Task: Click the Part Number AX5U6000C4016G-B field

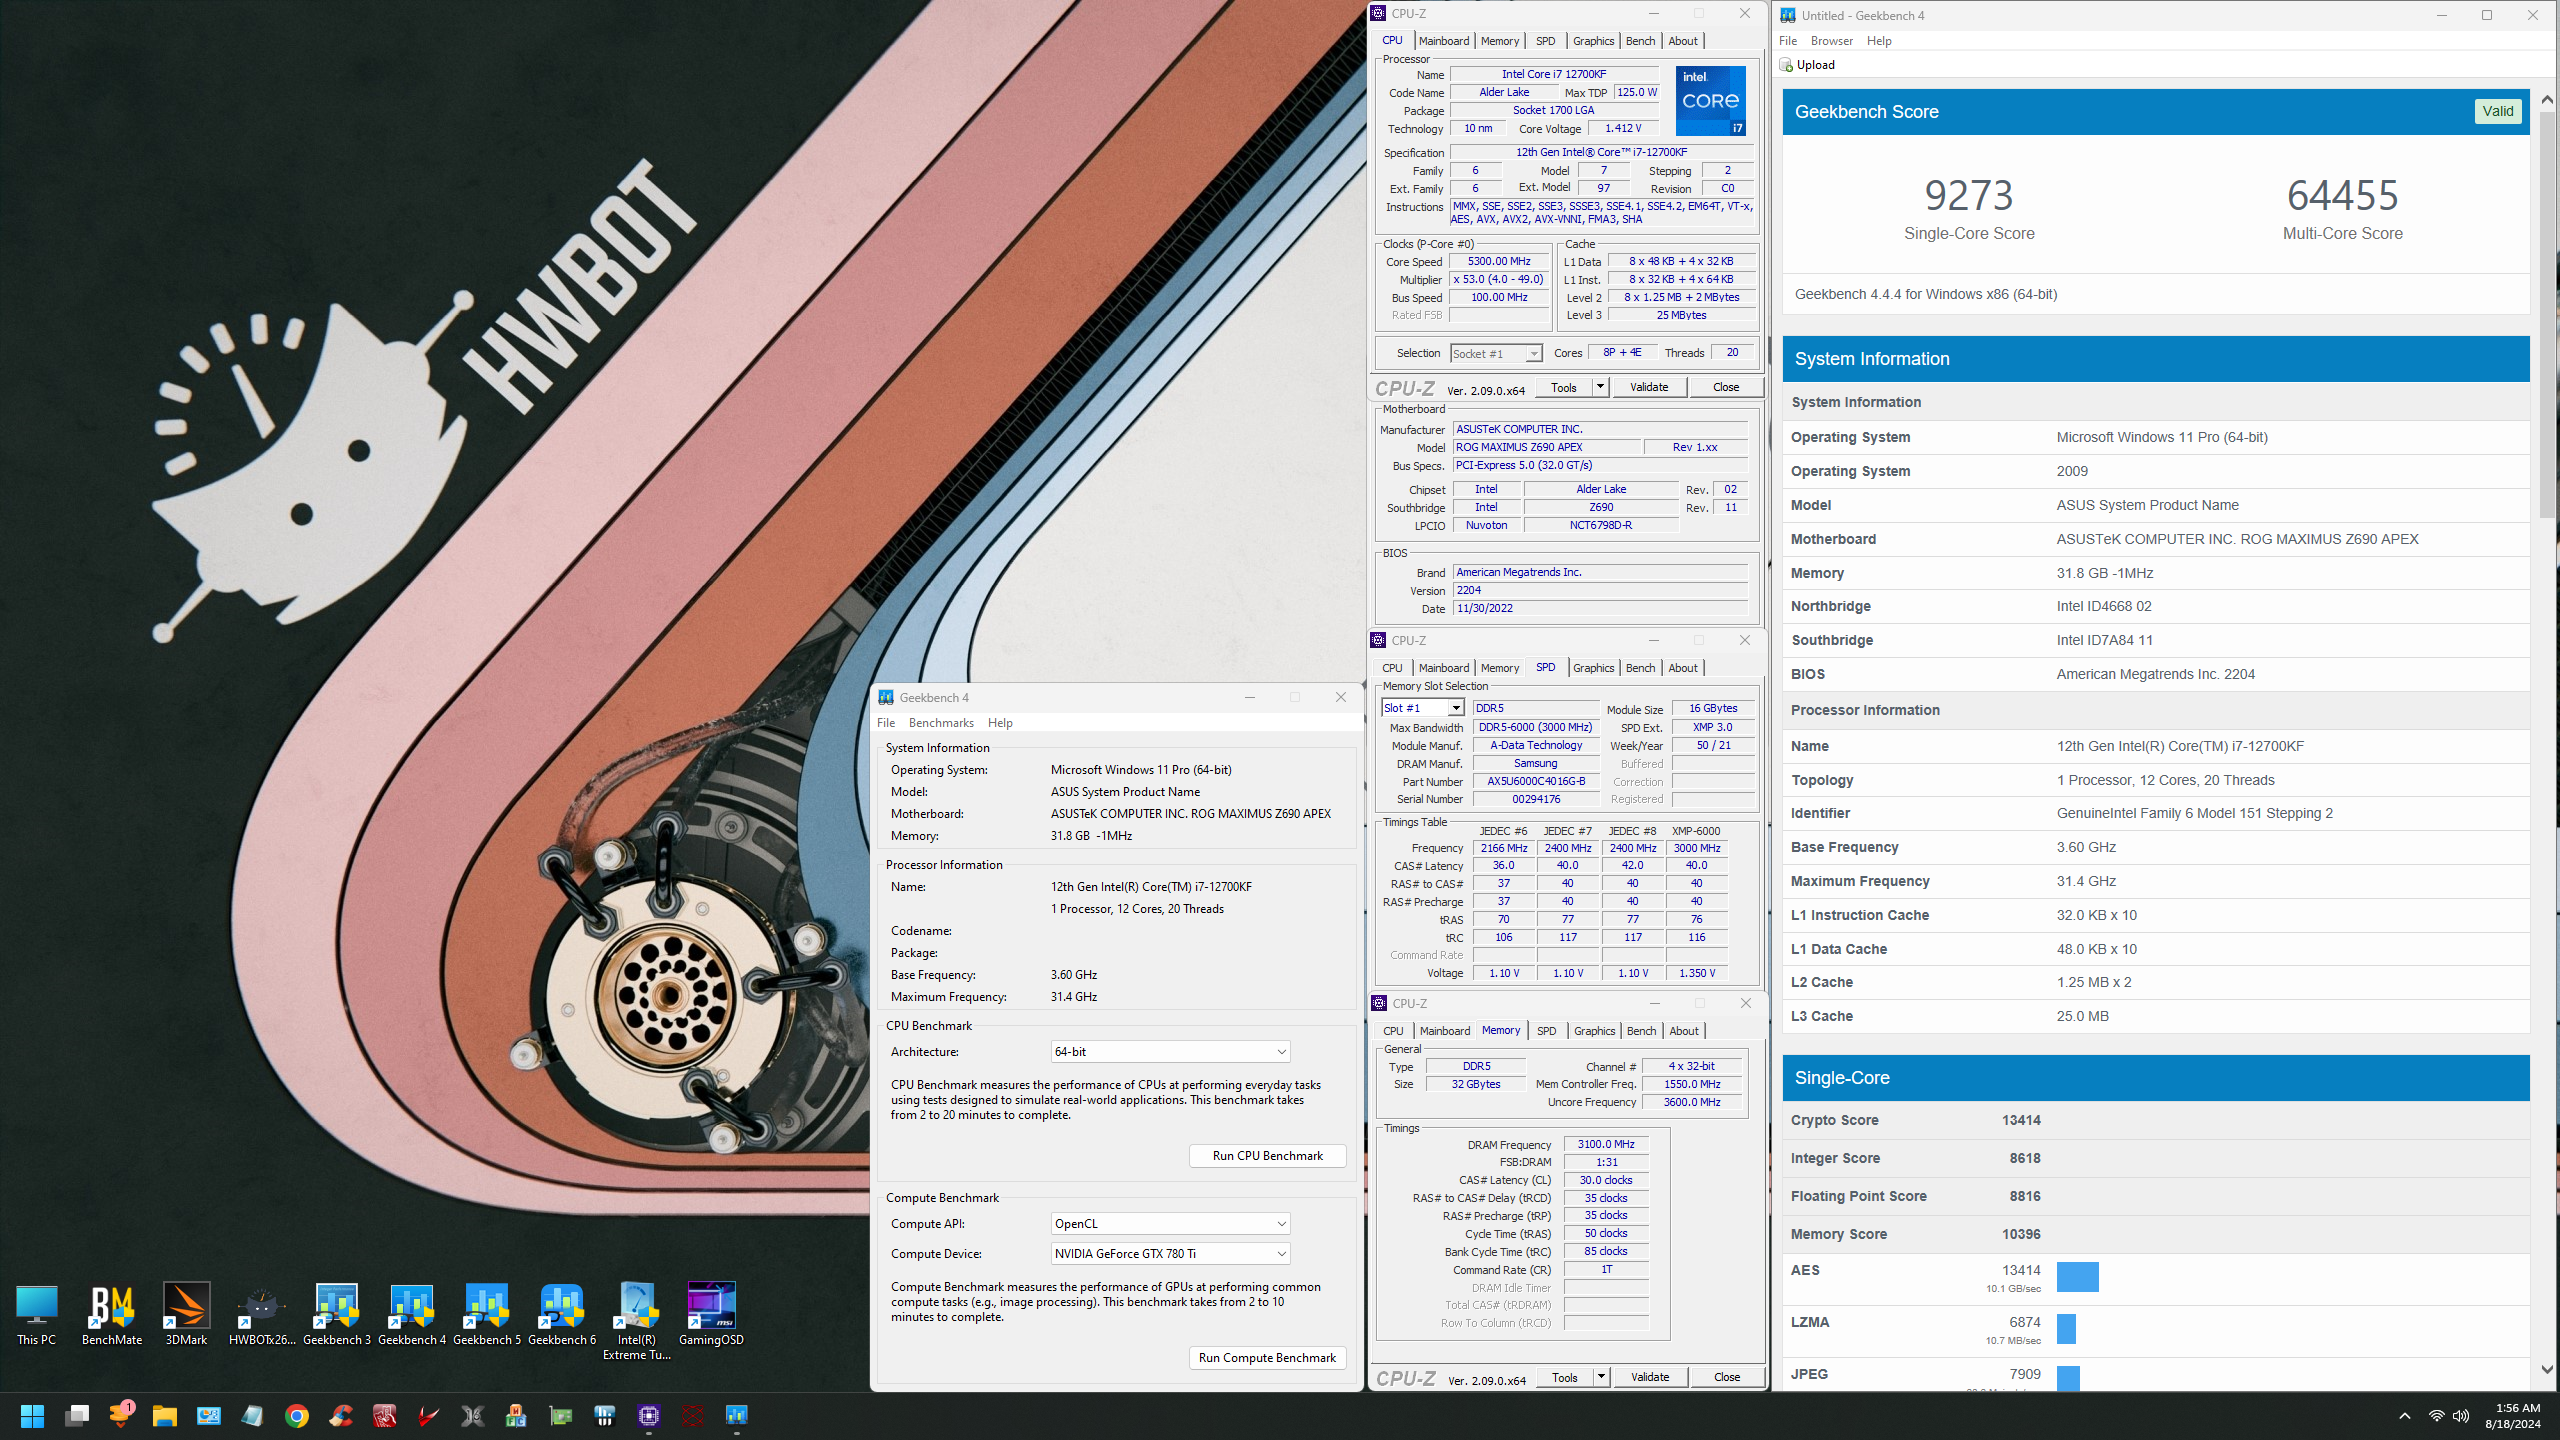Action: tap(1536, 782)
